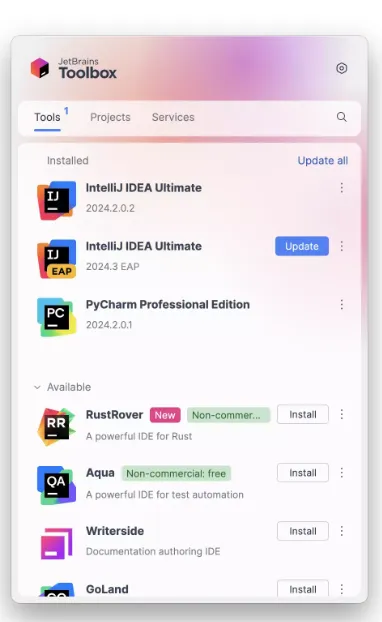The image size is (382, 622).
Task: Install RustRover
Action: click(303, 414)
